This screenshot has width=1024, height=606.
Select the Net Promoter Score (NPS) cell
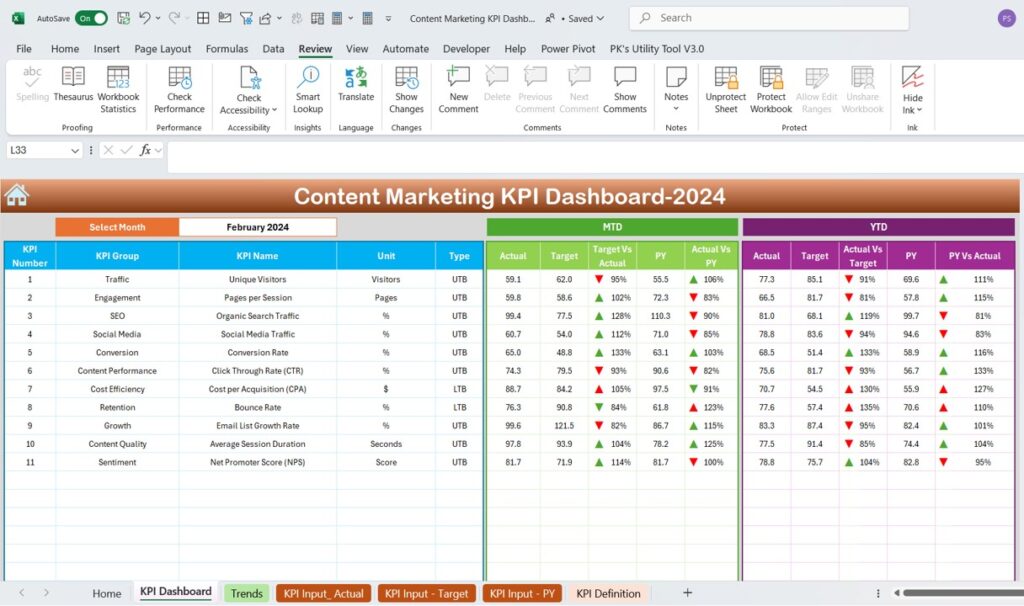[x=257, y=462]
